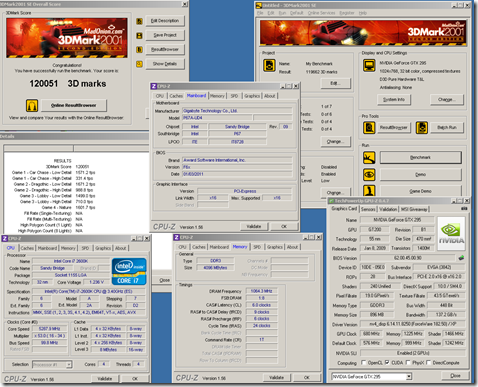
Task: Click the Demo eye icon
Action: tap(369, 174)
